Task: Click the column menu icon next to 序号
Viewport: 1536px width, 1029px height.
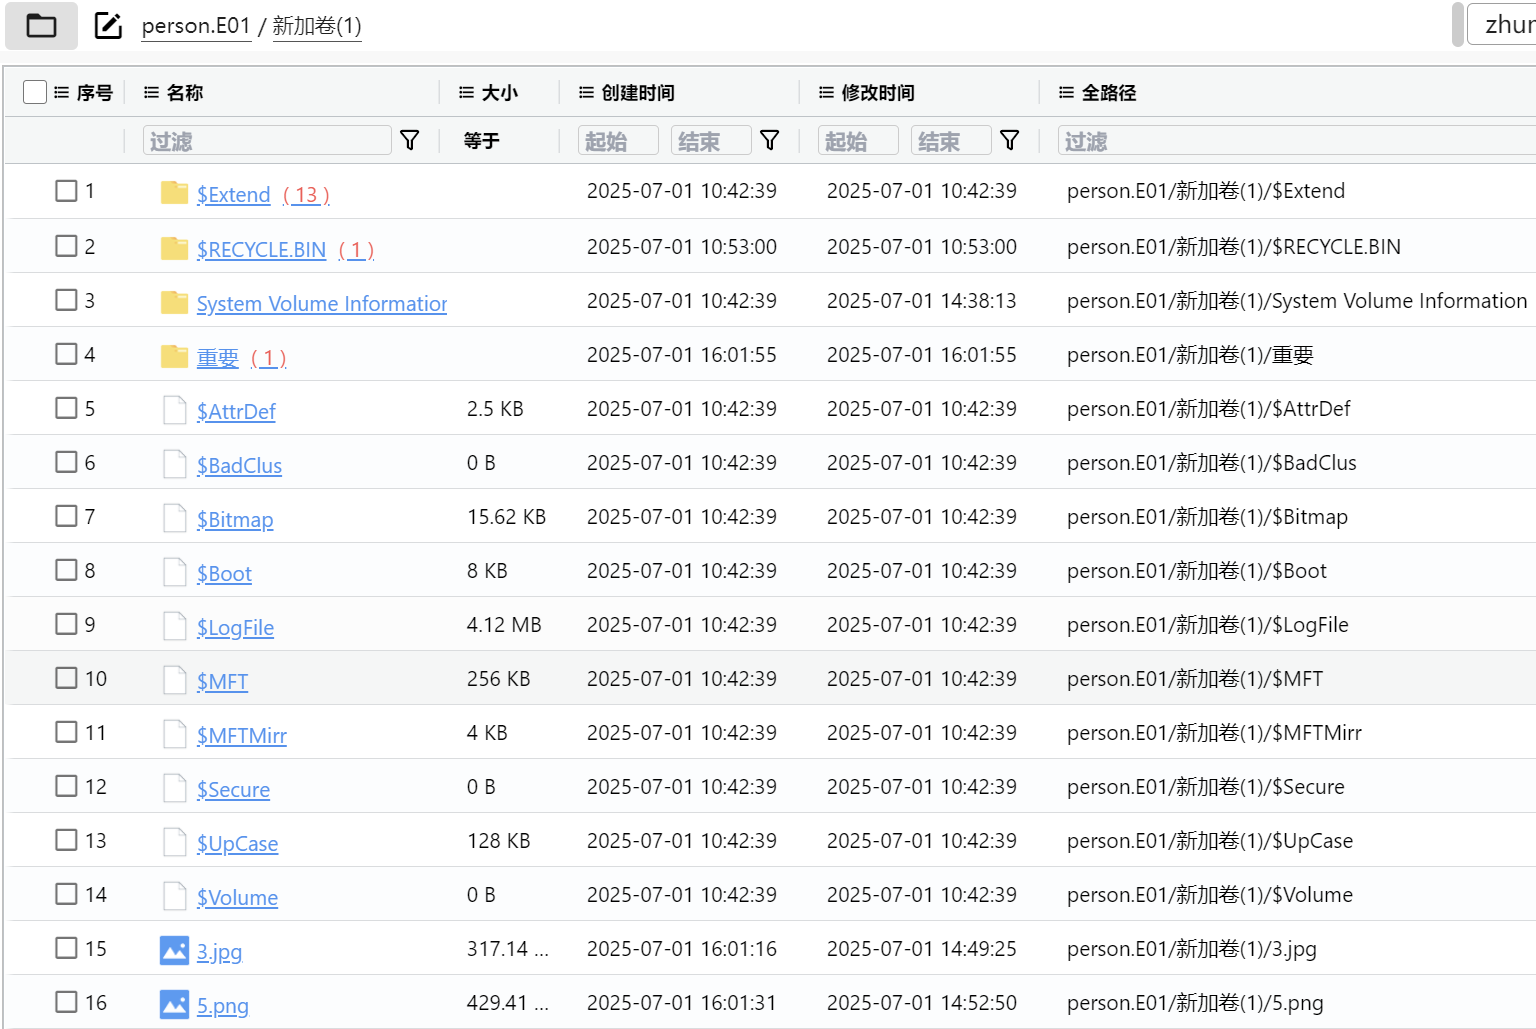Action: click(61, 92)
